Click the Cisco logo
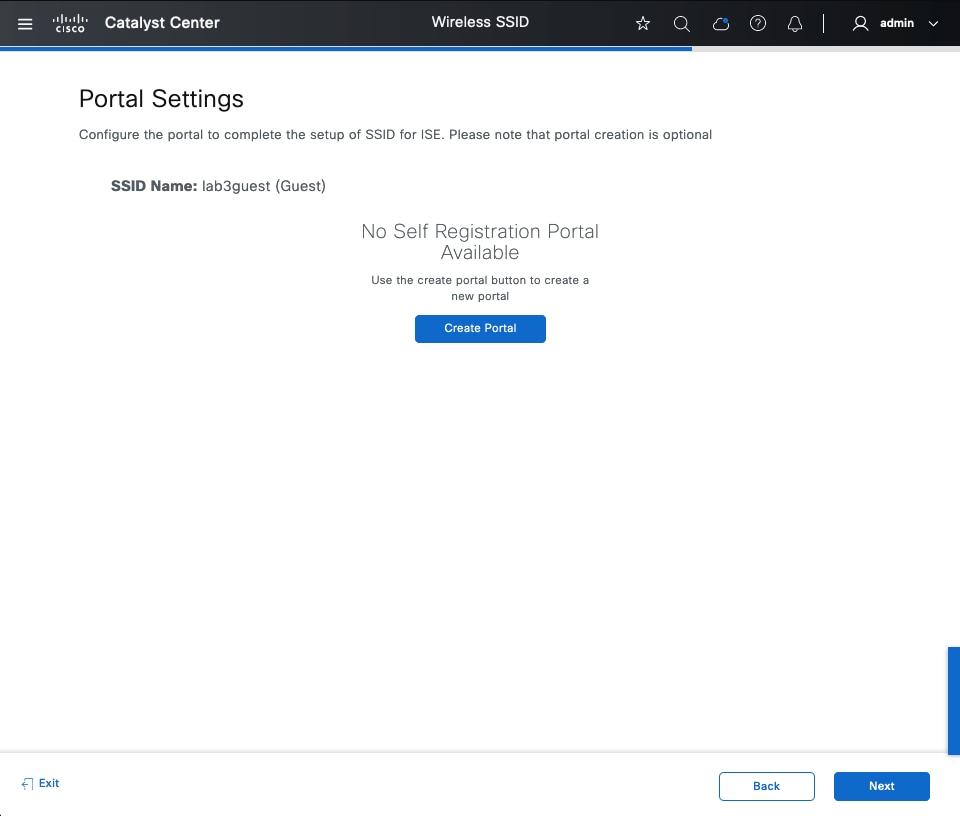Screen dimensions: 960x816 [70, 23]
